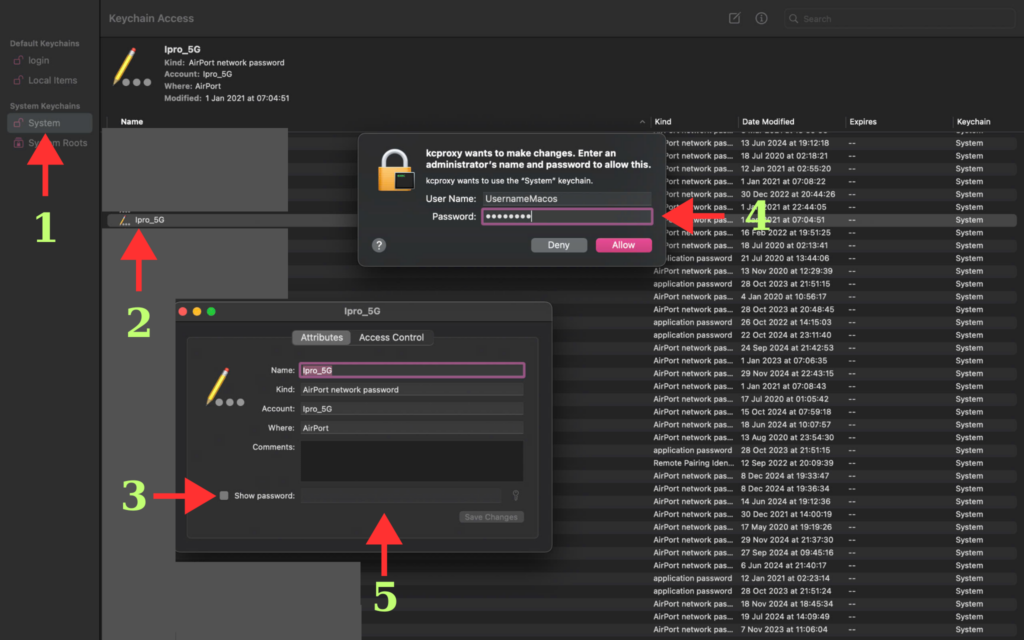The height and width of the screenshot is (640, 1024).
Task: Click the Ipro_5G window title bar text
Action: tap(362, 312)
